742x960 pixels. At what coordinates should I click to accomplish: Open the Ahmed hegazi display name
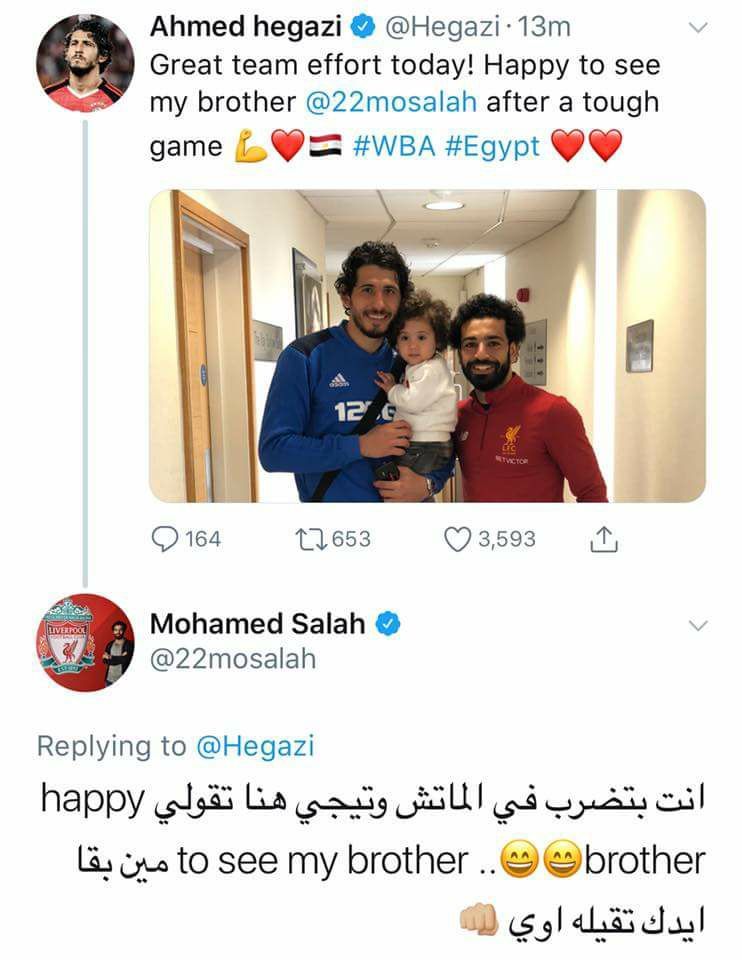[245, 26]
